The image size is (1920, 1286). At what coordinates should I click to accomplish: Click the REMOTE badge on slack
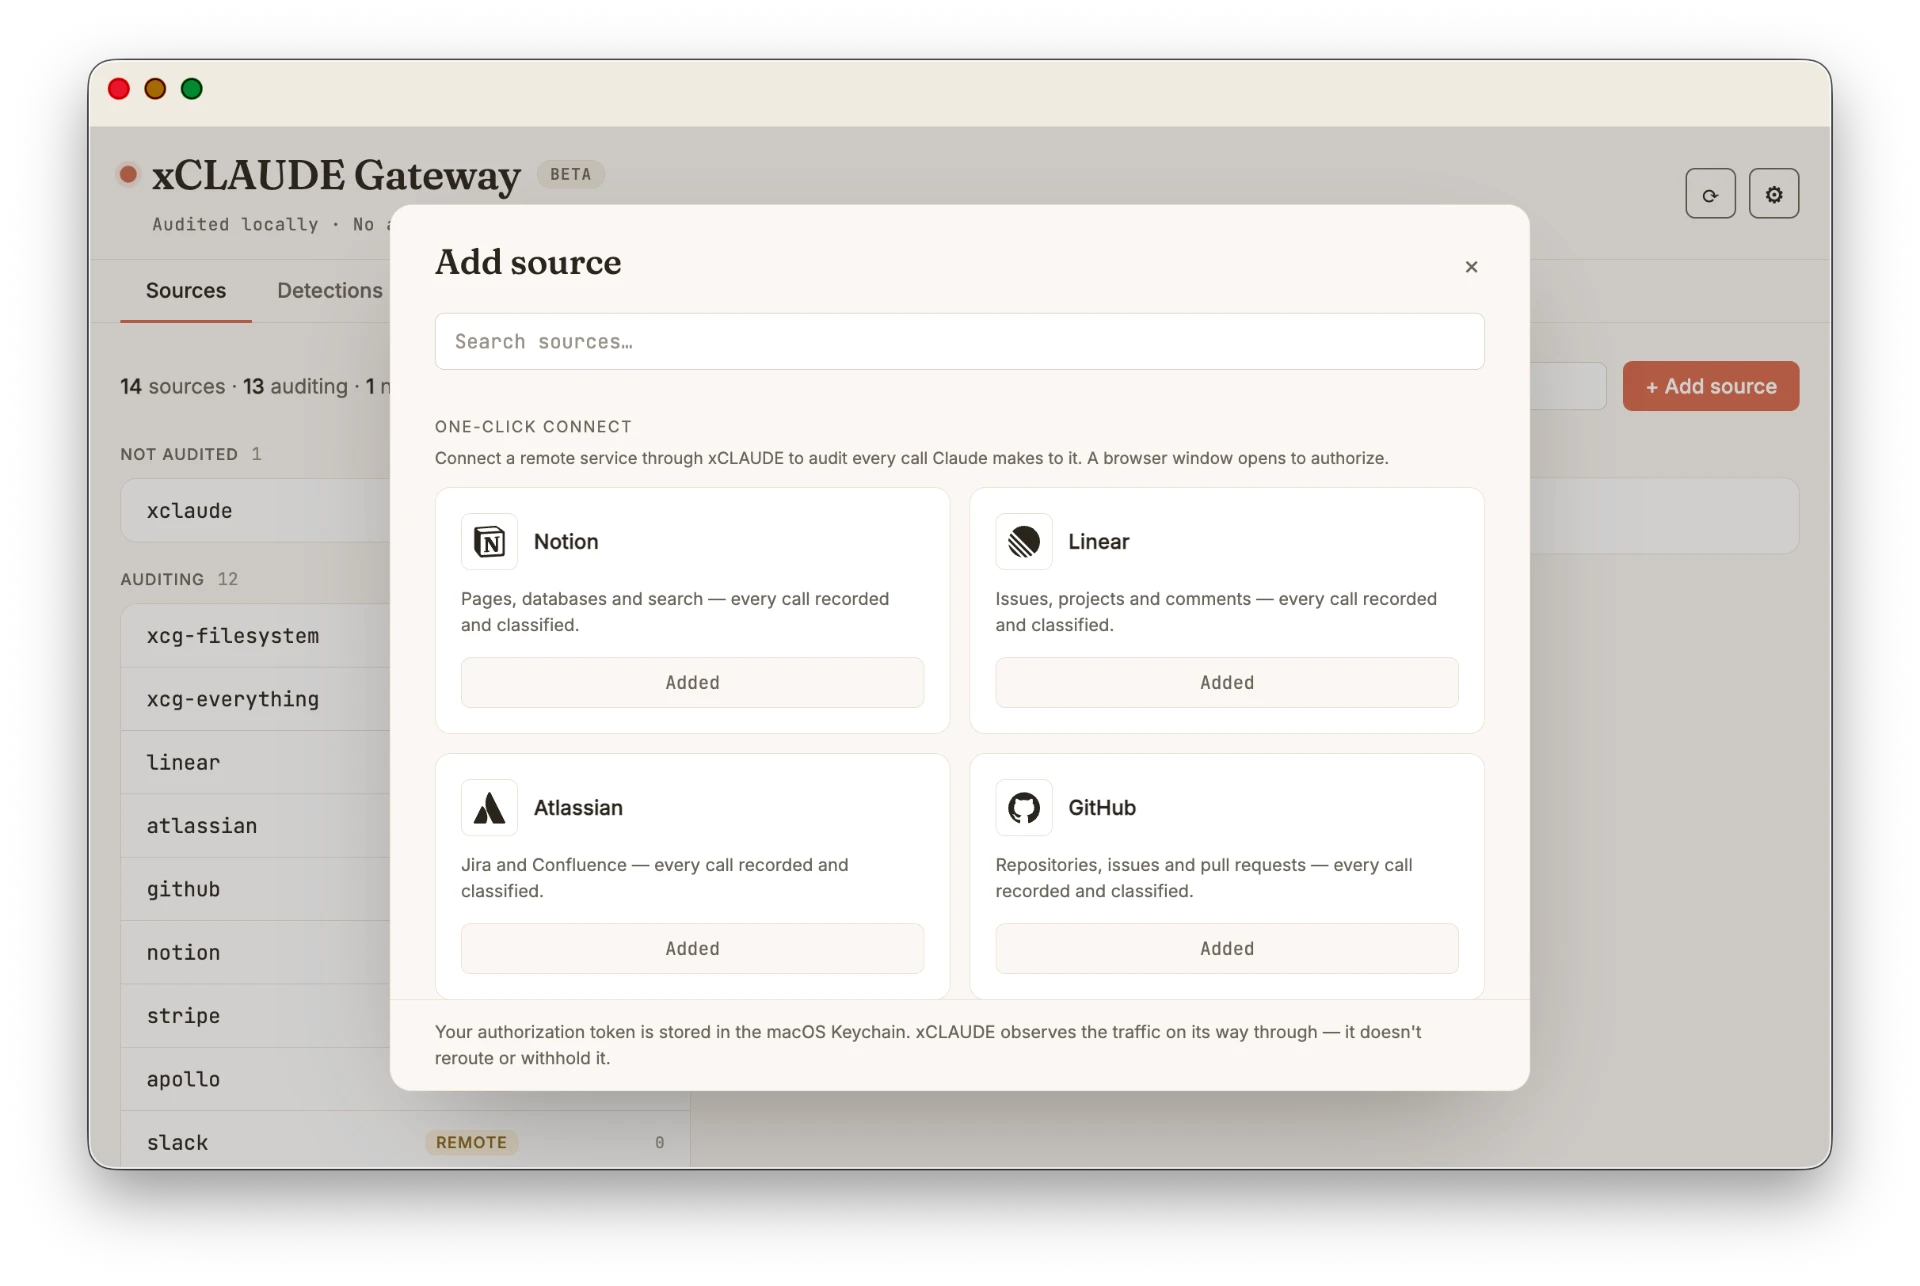pos(471,1142)
